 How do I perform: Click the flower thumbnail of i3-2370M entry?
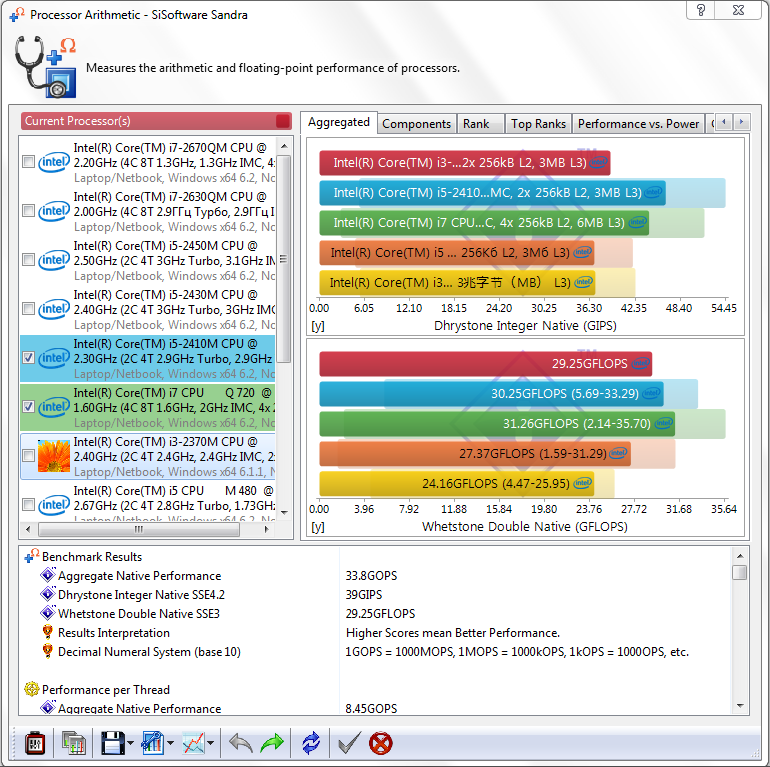pos(54,456)
